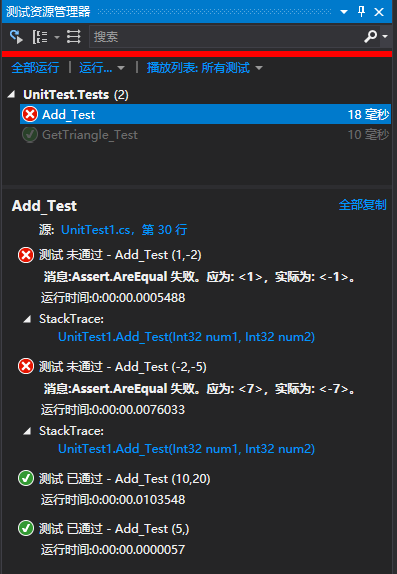The image size is (397, 574).
Task: Click inside the 搜索 input field
Action: click(x=225, y=37)
